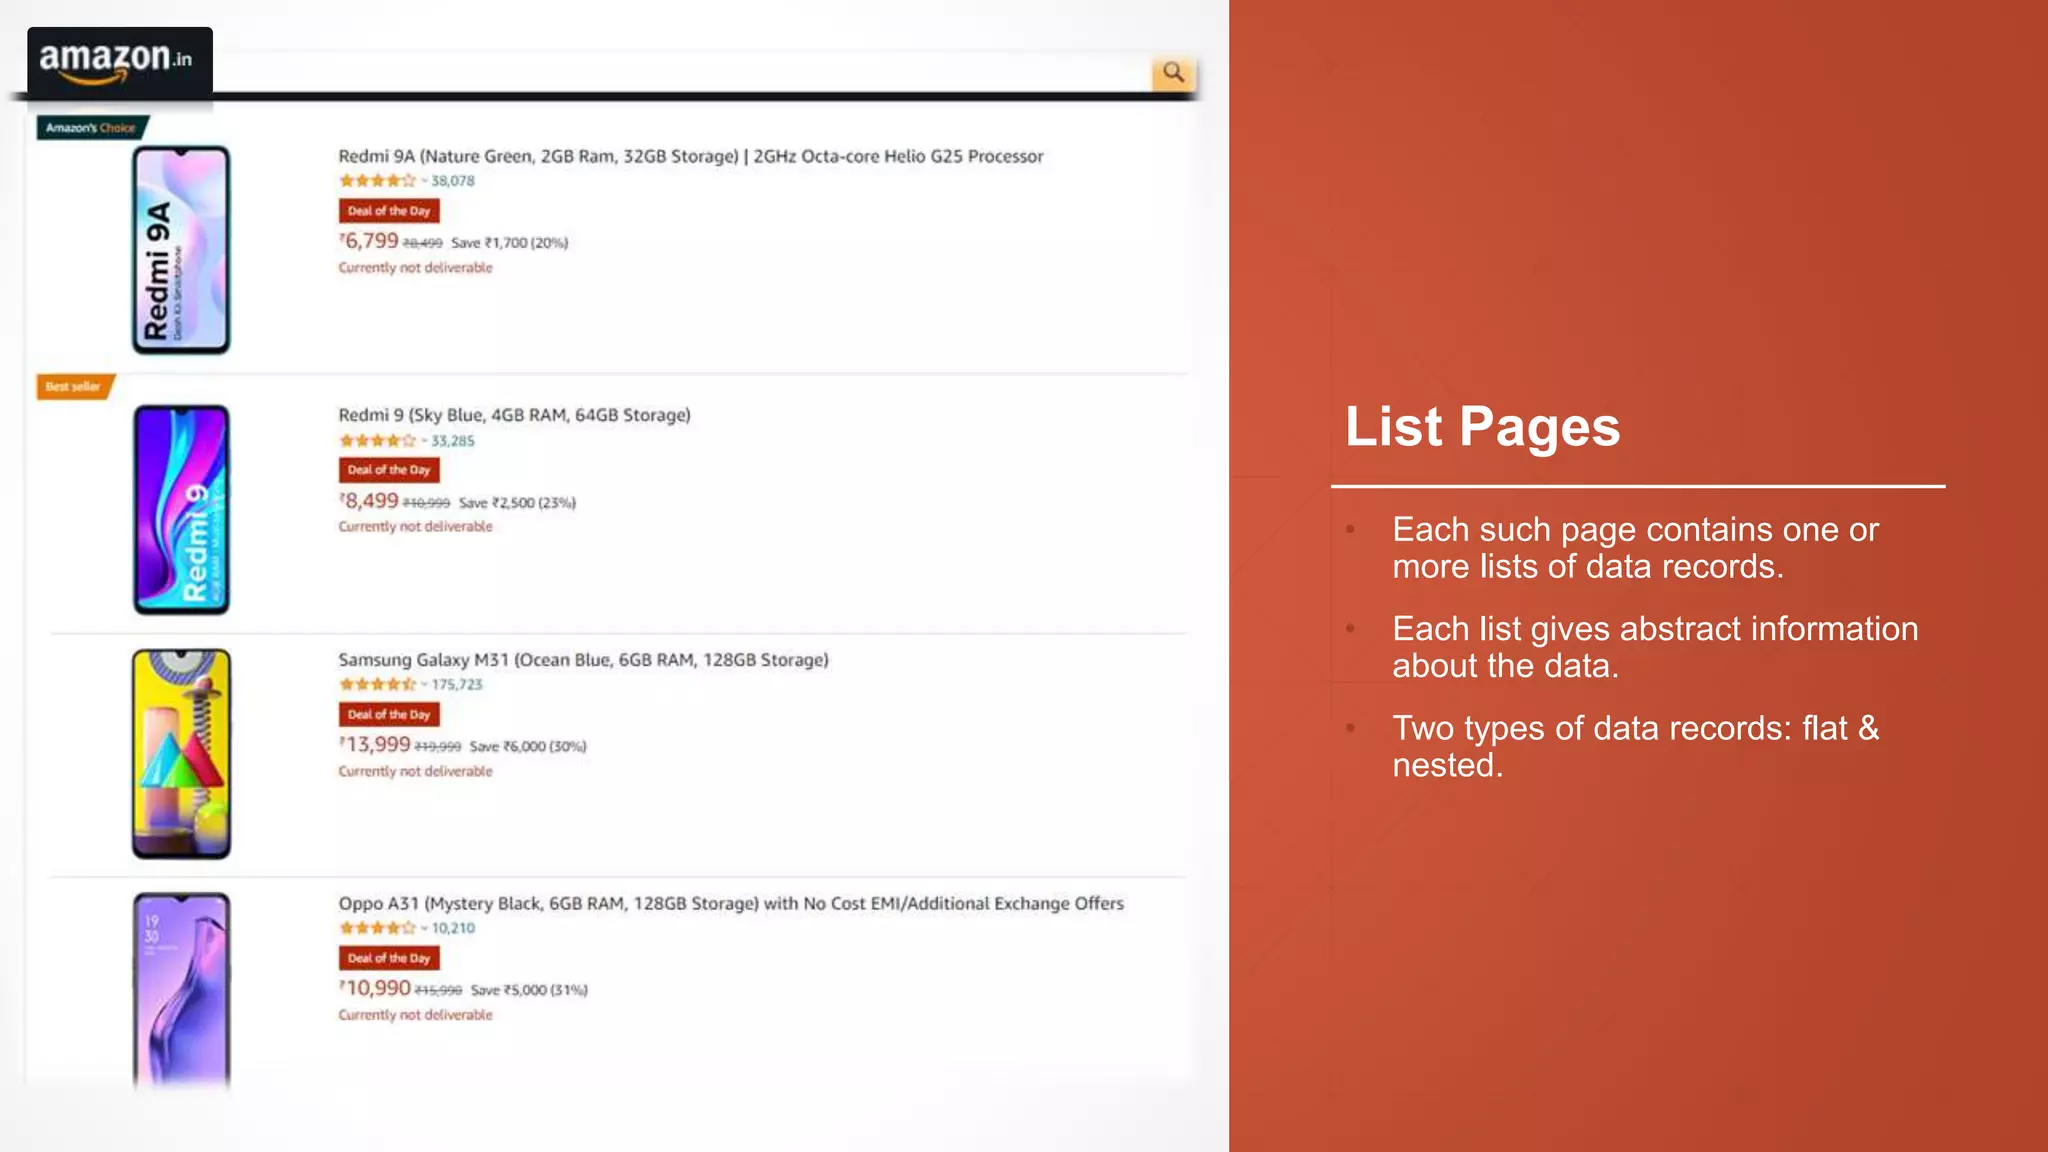This screenshot has width=2048, height=1152.
Task: Click Deal of the Day badge under Redmi 9A
Action: pyautogui.click(x=389, y=211)
